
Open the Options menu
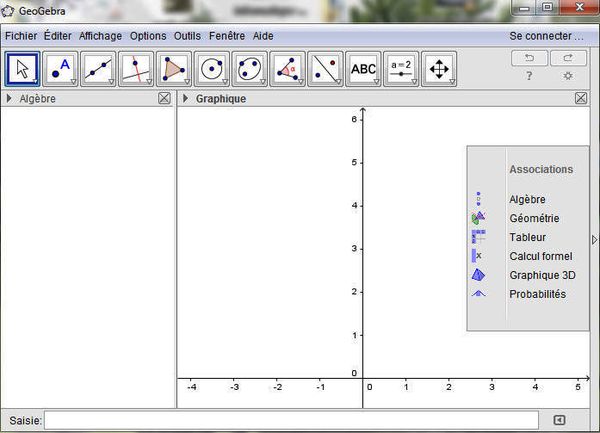pyautogui.click(x=148, y=36)
